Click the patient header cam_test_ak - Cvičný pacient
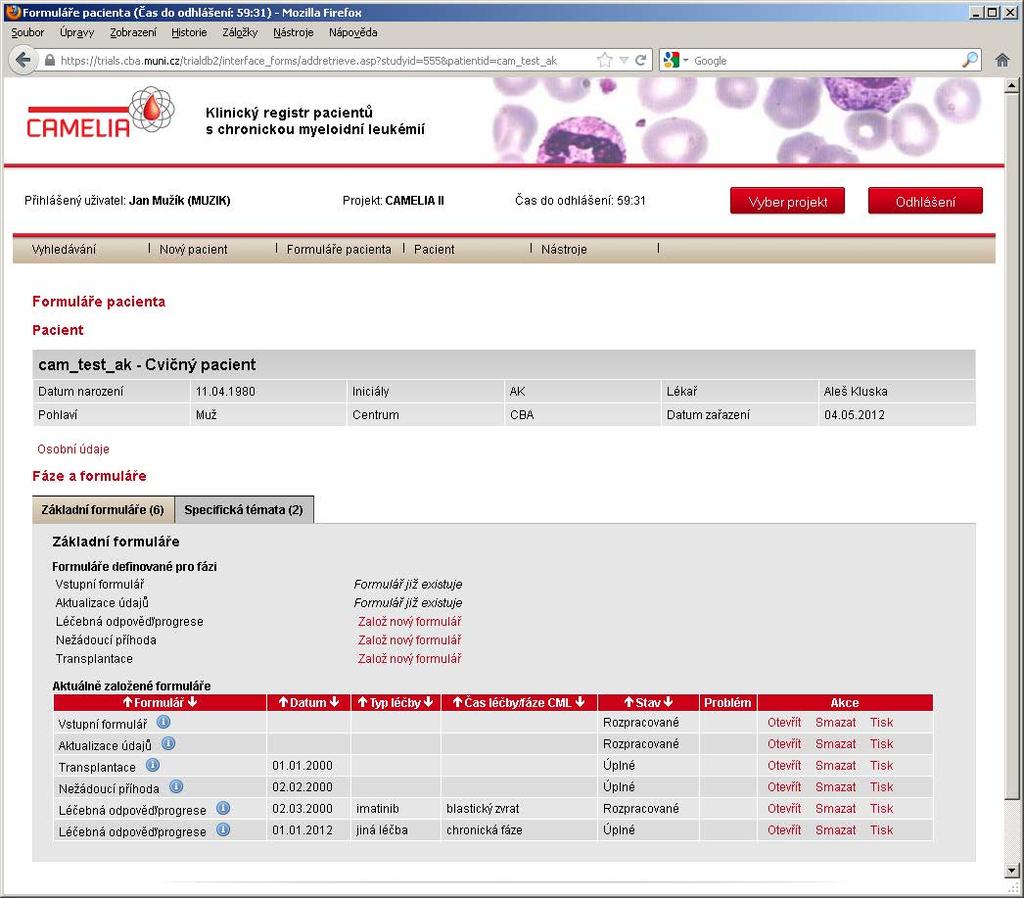 pos(147,364)
